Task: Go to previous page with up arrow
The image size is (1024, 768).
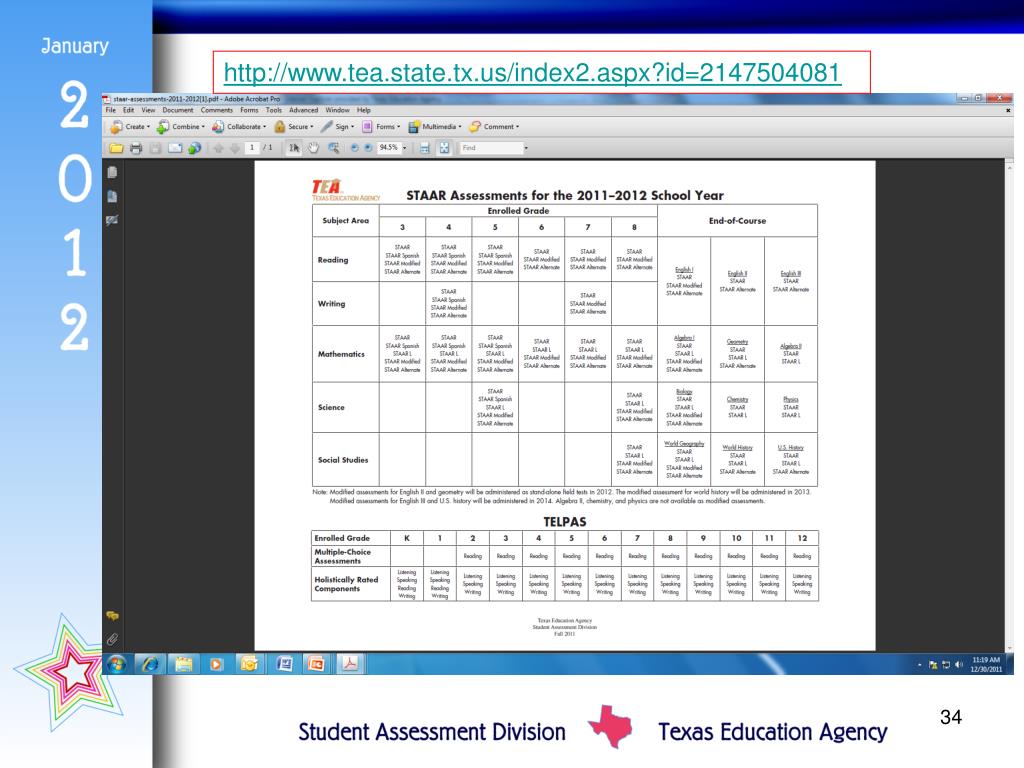Action: (218, 148)
